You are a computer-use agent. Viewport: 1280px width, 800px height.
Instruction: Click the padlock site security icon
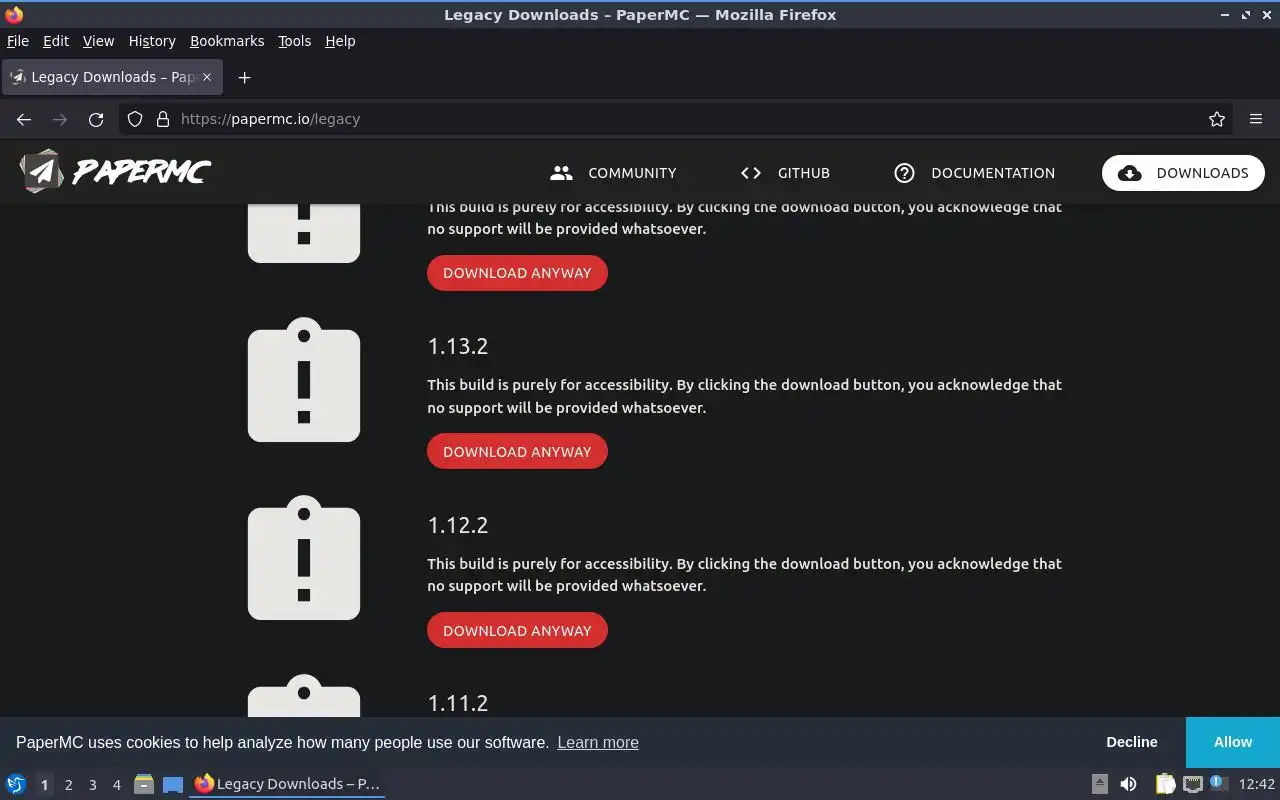click(163, 119)
